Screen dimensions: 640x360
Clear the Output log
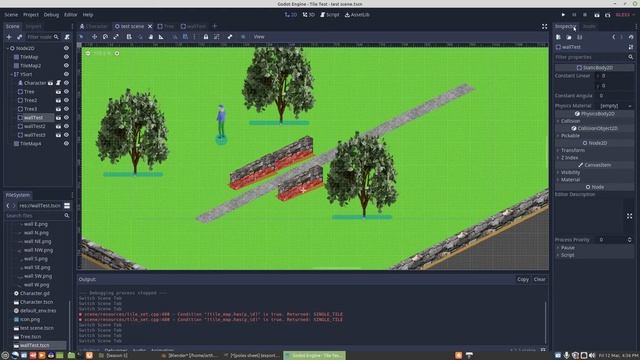click(x=540, y=280)
